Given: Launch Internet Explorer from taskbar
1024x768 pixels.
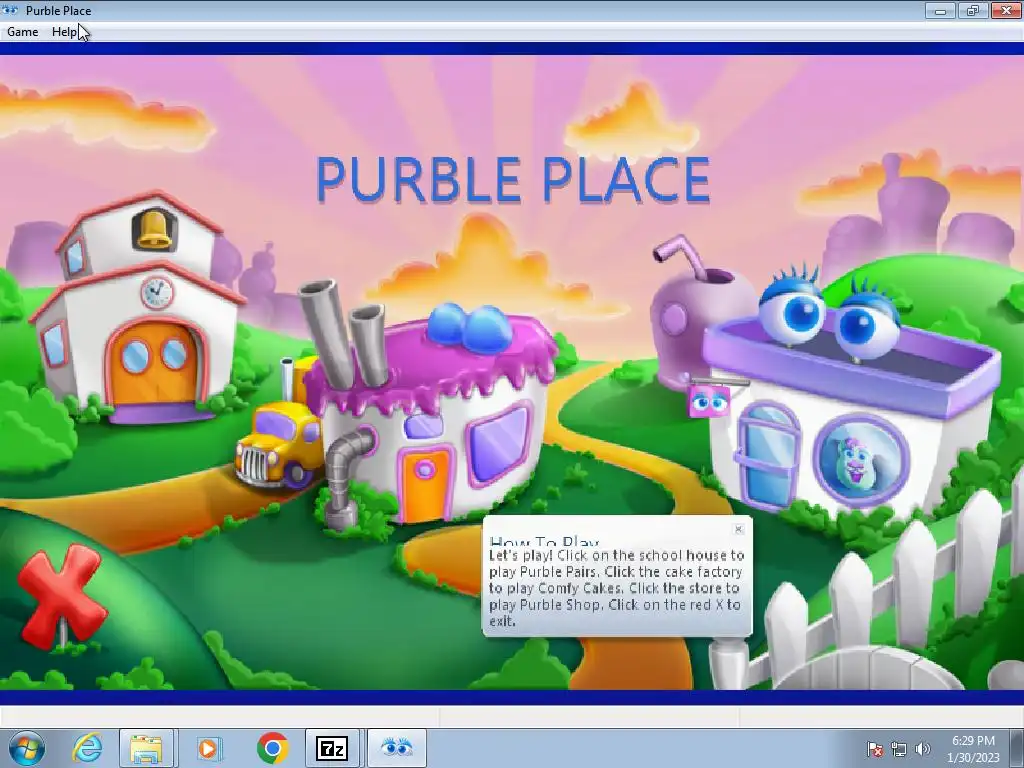Looking at the screenshot, I should coord(88,748).
